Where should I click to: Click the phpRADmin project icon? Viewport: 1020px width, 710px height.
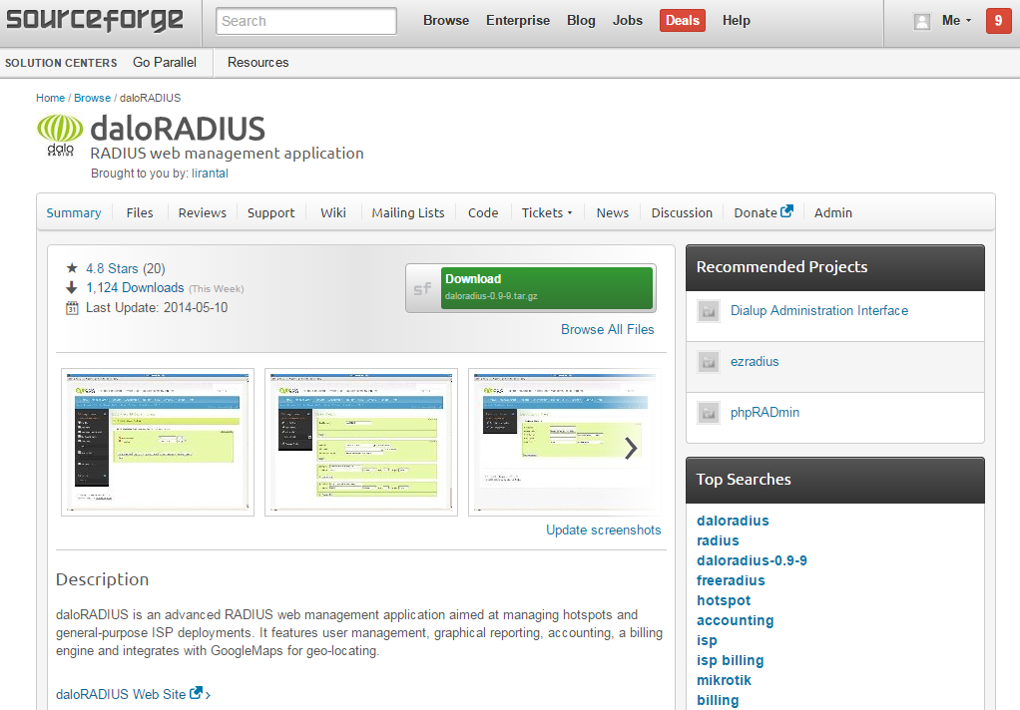[708, 412]
